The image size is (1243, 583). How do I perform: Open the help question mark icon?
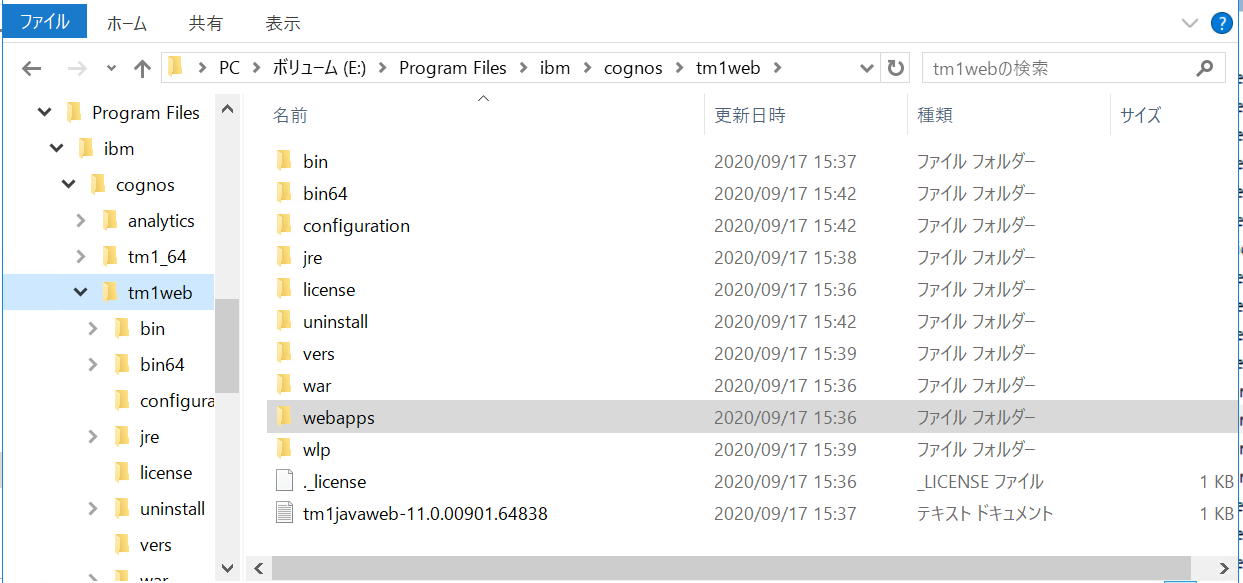pyautogui.click(x=1220, y=23)
